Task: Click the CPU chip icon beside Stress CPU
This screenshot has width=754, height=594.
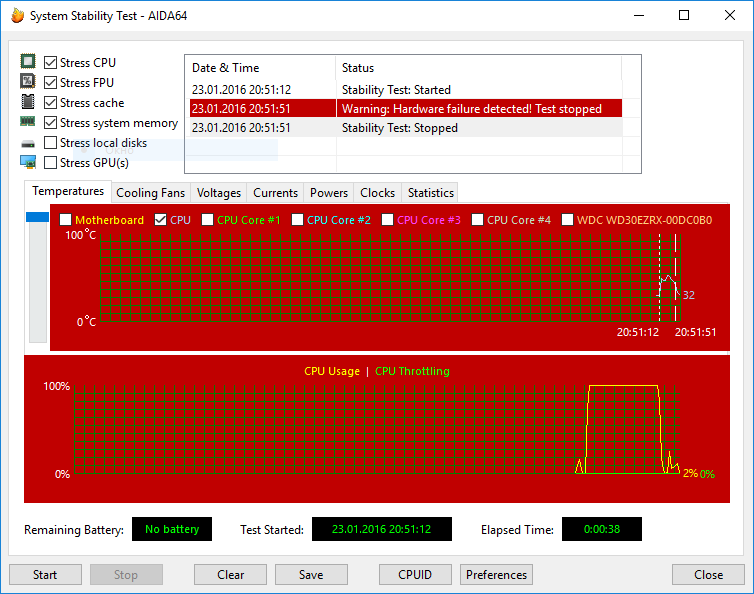Action: pyautogui.click(x=28, y=62)
